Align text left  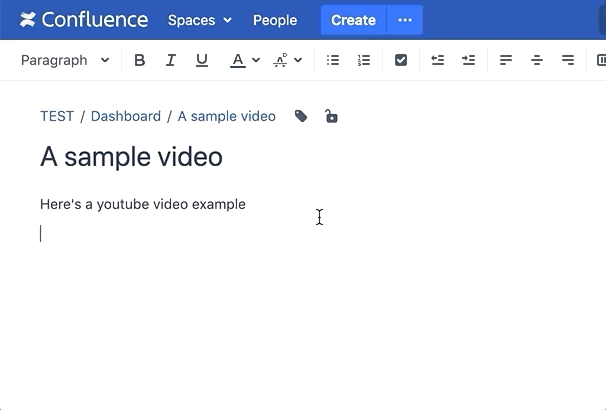point(506,60)
